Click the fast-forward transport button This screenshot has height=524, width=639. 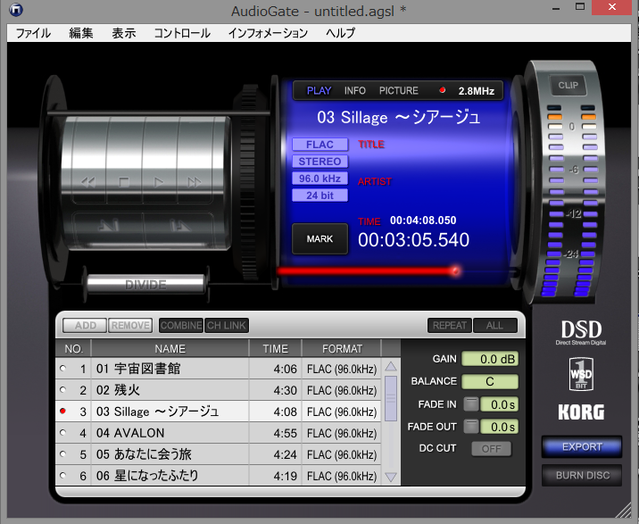click(194, 182)
